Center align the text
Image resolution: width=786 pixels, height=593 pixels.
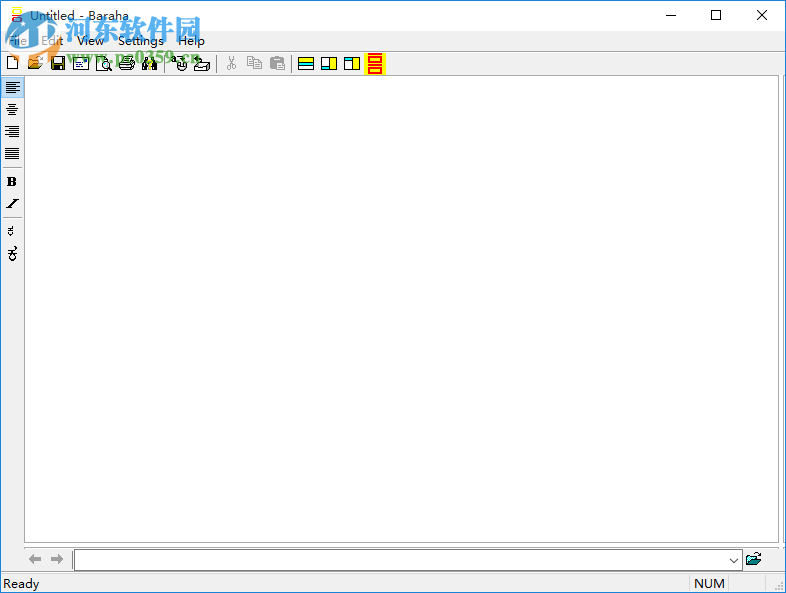[x=12, y=109]
